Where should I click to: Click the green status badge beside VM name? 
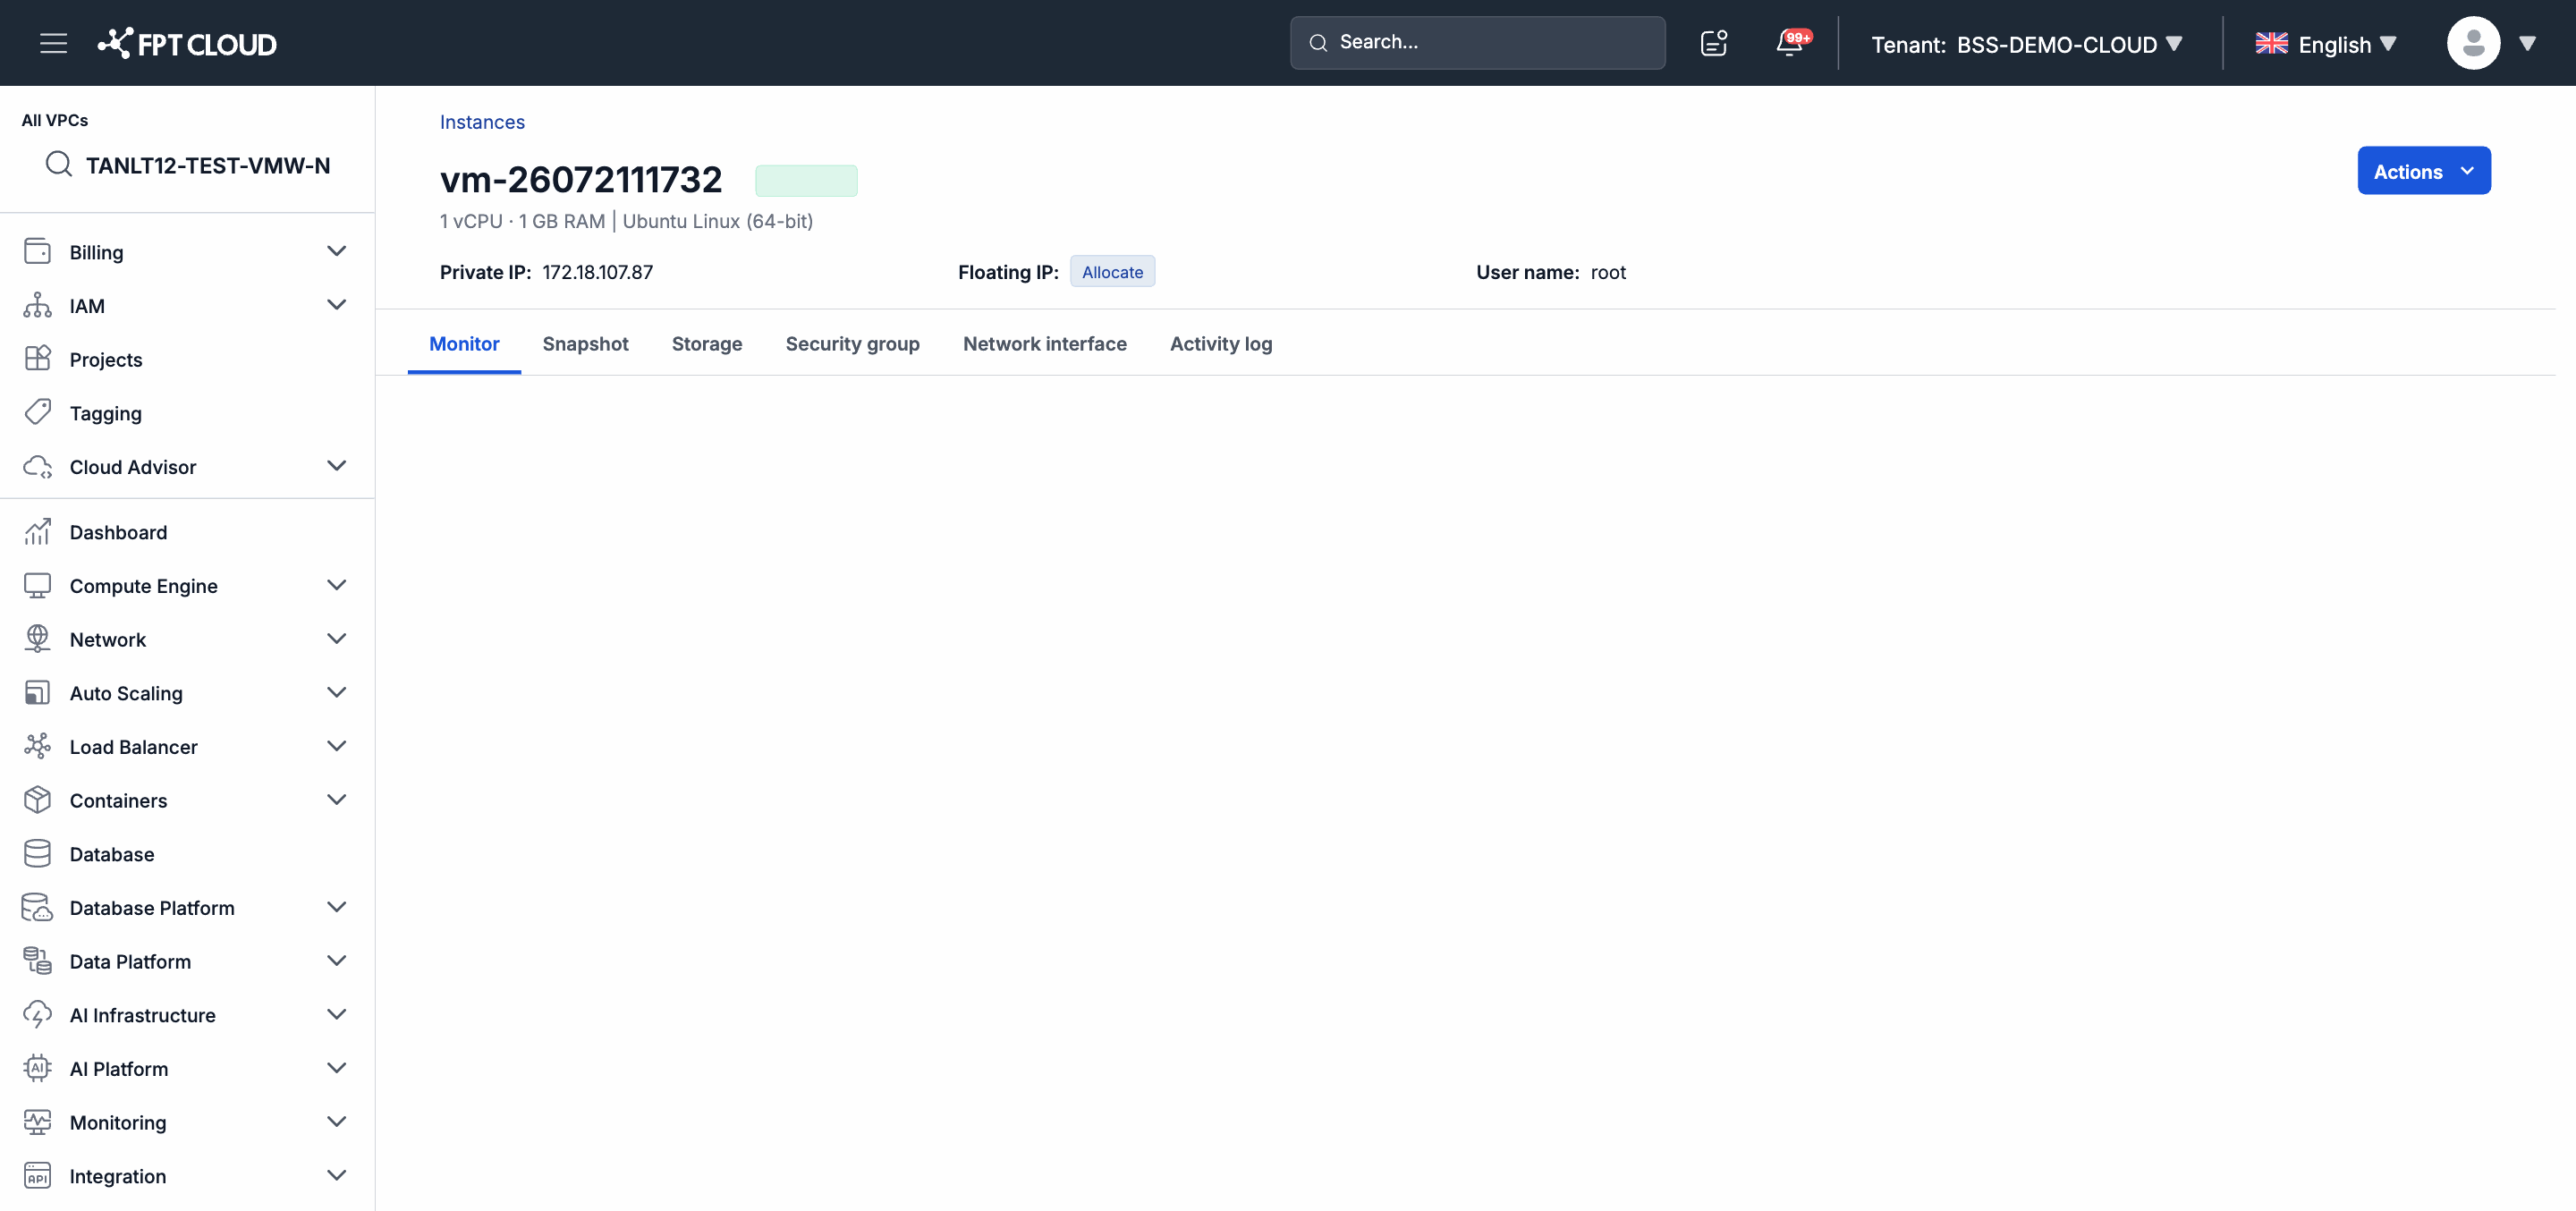(806, 180)
